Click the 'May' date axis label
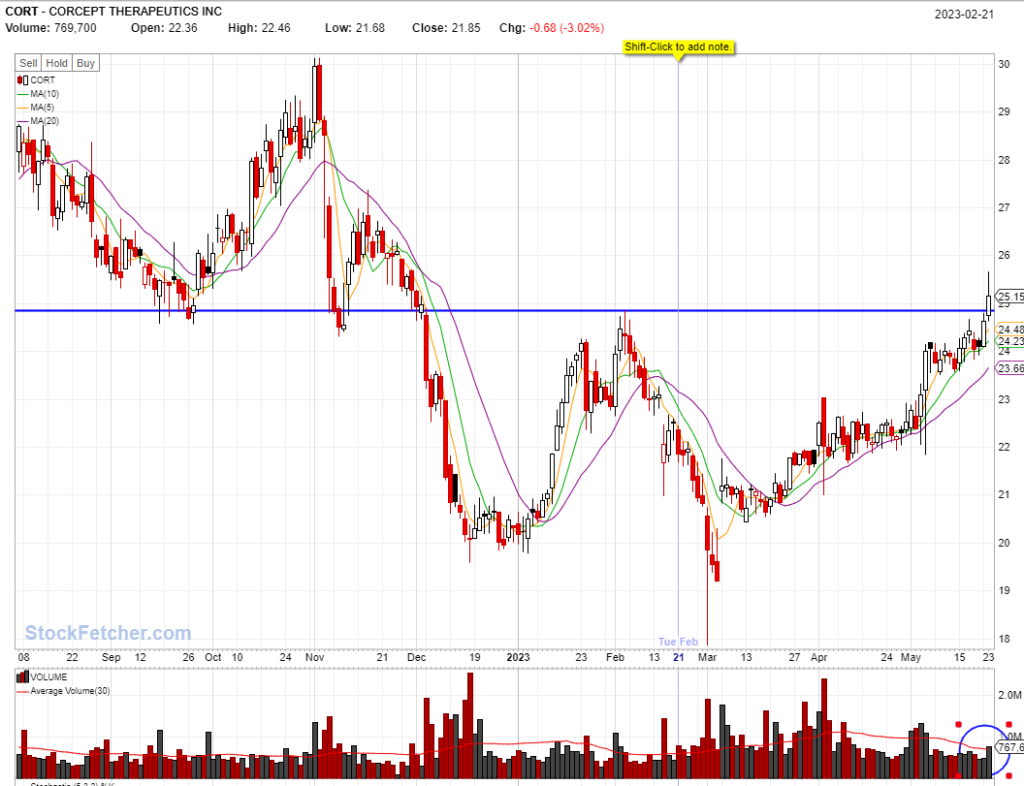The image size is (1024, 786). pyautogui.click(x=911, y=657)
